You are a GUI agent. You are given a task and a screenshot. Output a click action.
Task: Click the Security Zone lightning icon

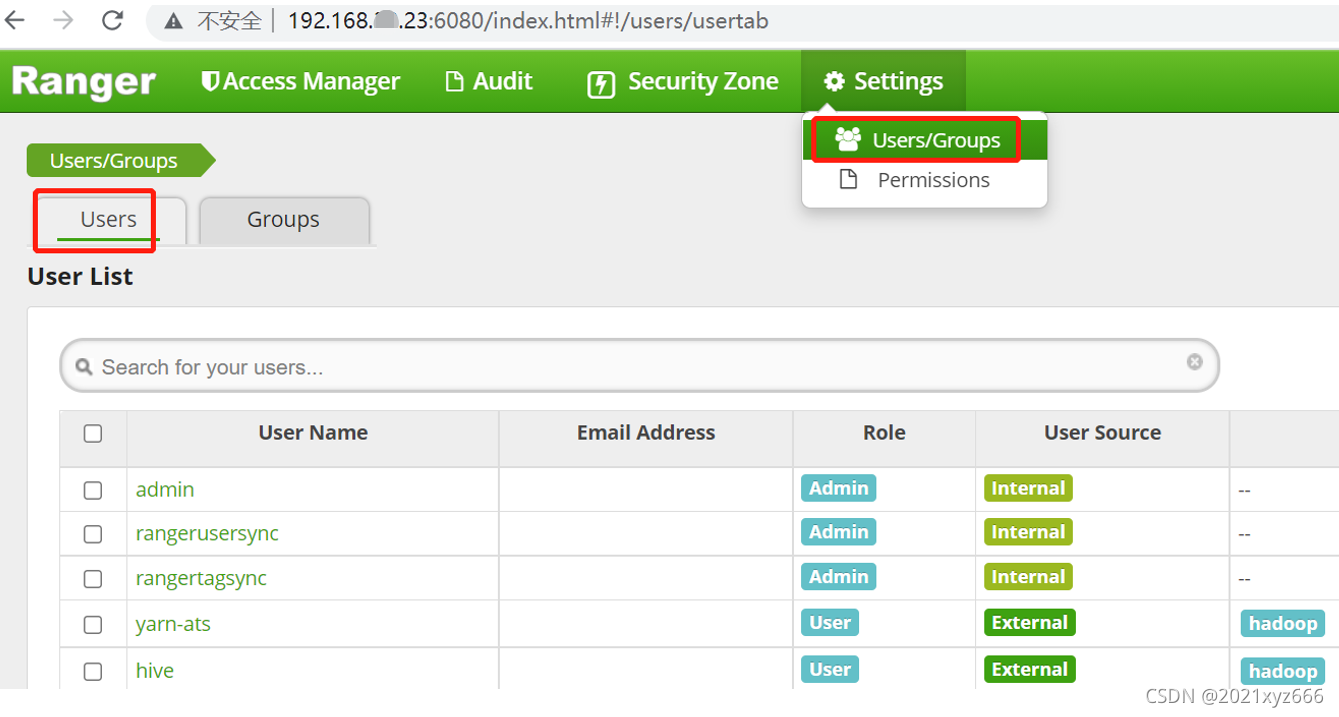tap(601, 81)
